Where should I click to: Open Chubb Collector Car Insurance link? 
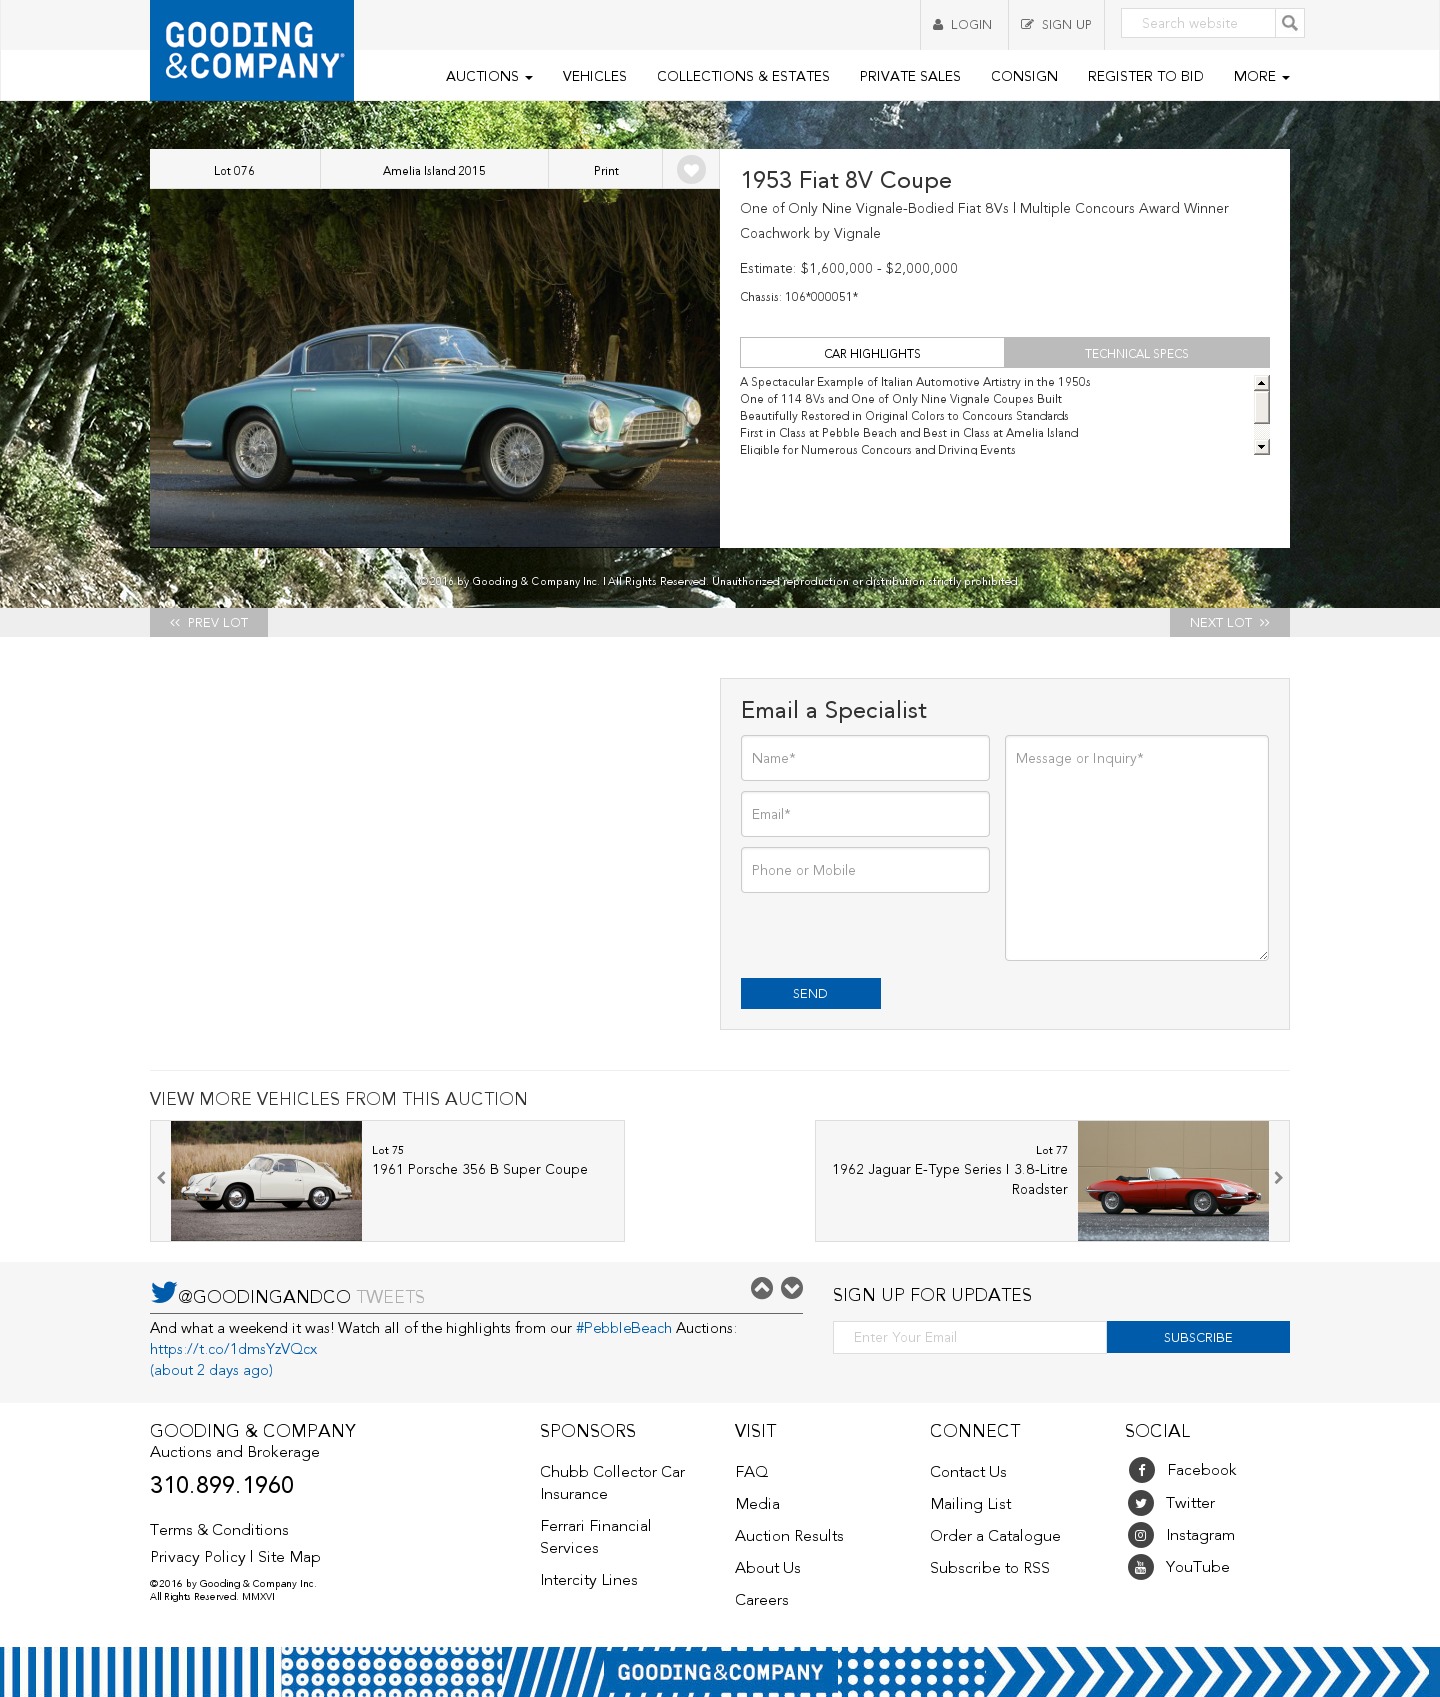pos(613,1483)
